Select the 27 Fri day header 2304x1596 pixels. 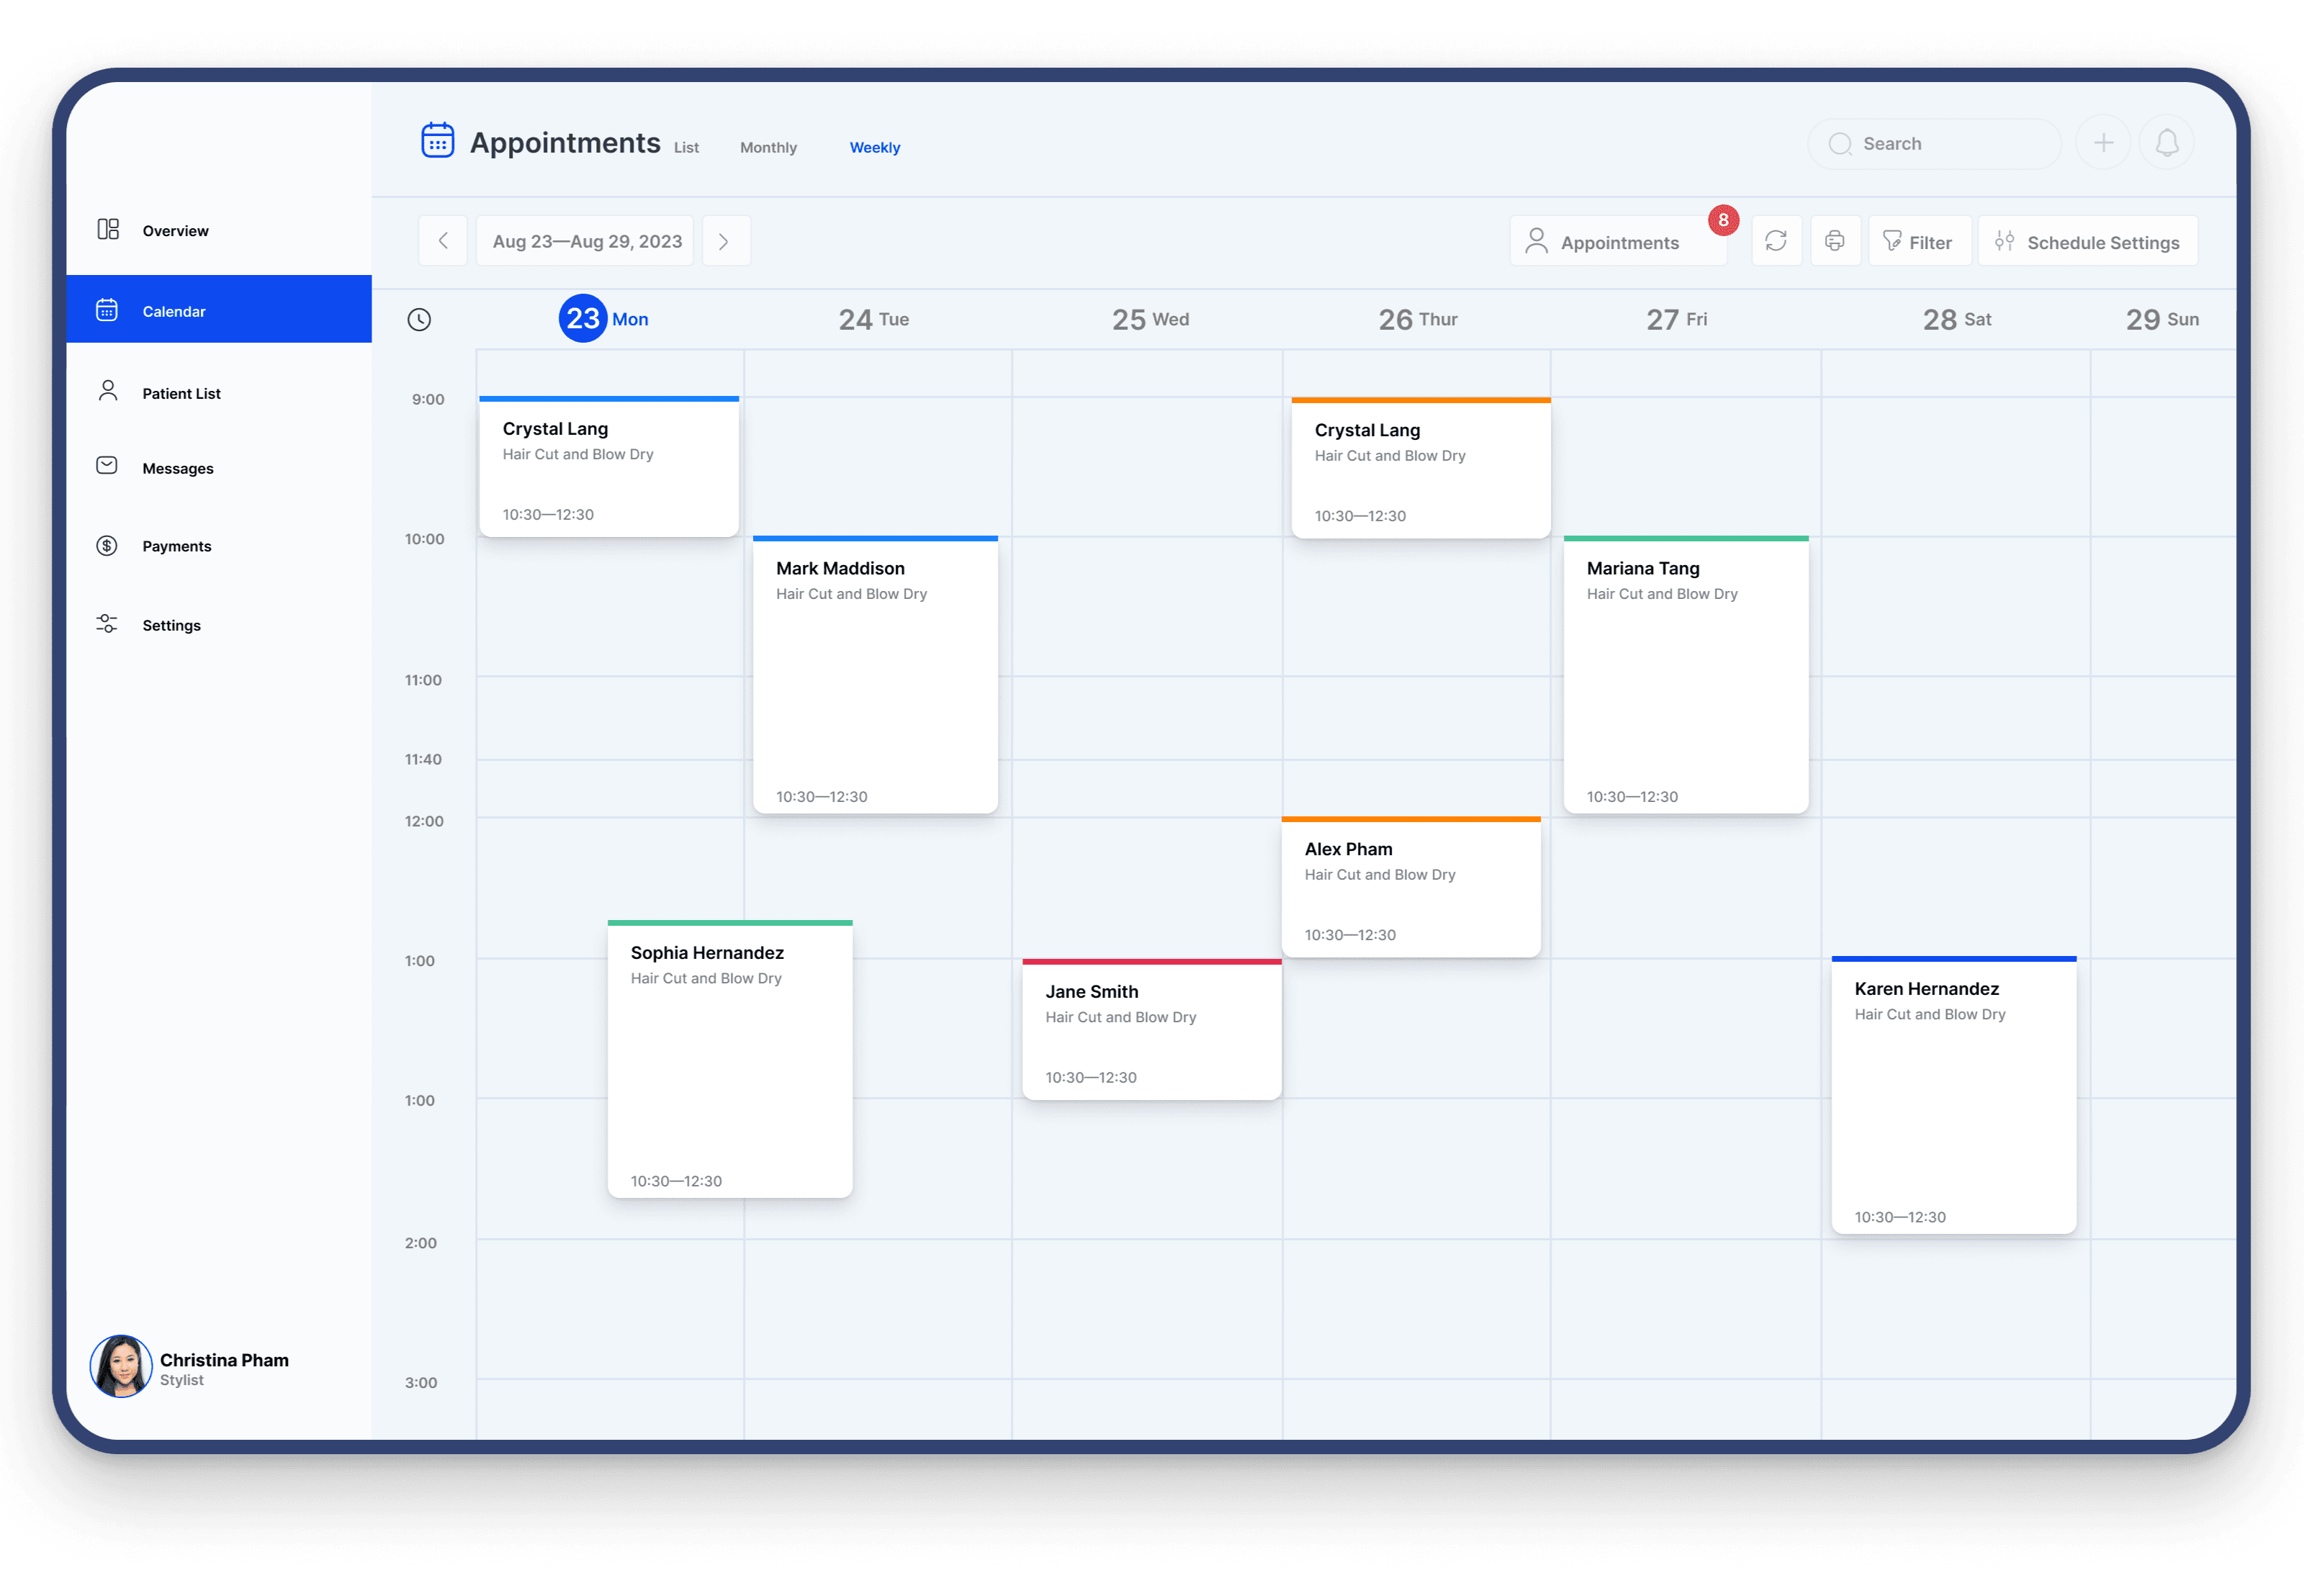point(1677,319)
